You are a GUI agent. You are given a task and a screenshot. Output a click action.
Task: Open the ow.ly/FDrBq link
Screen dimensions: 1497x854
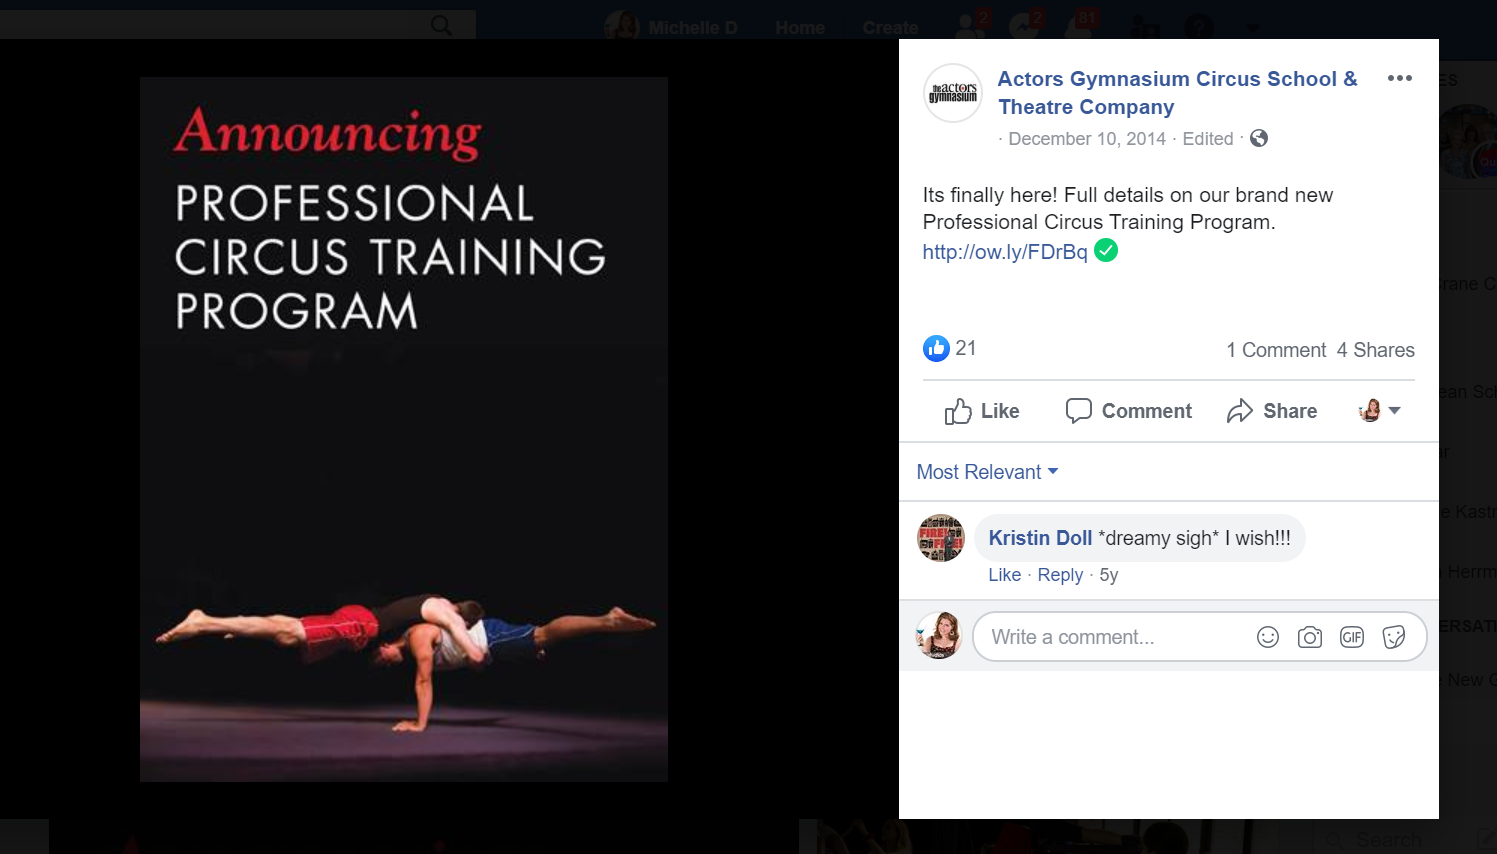pos(1004,252)
